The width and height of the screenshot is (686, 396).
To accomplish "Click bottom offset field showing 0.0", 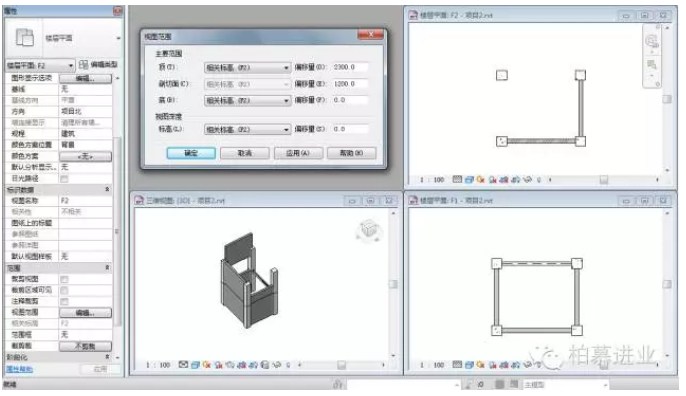I will click(350, 100).
